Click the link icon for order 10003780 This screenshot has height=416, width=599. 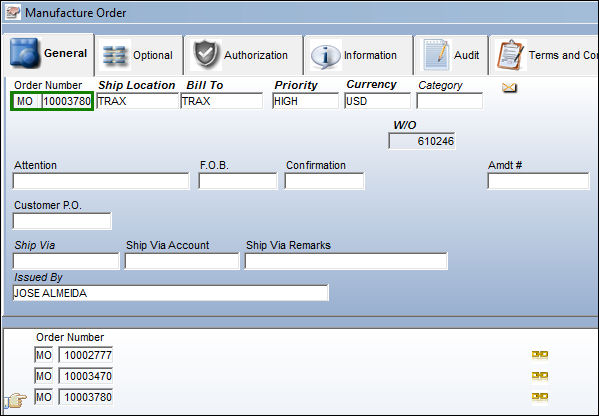pos(540,397)
